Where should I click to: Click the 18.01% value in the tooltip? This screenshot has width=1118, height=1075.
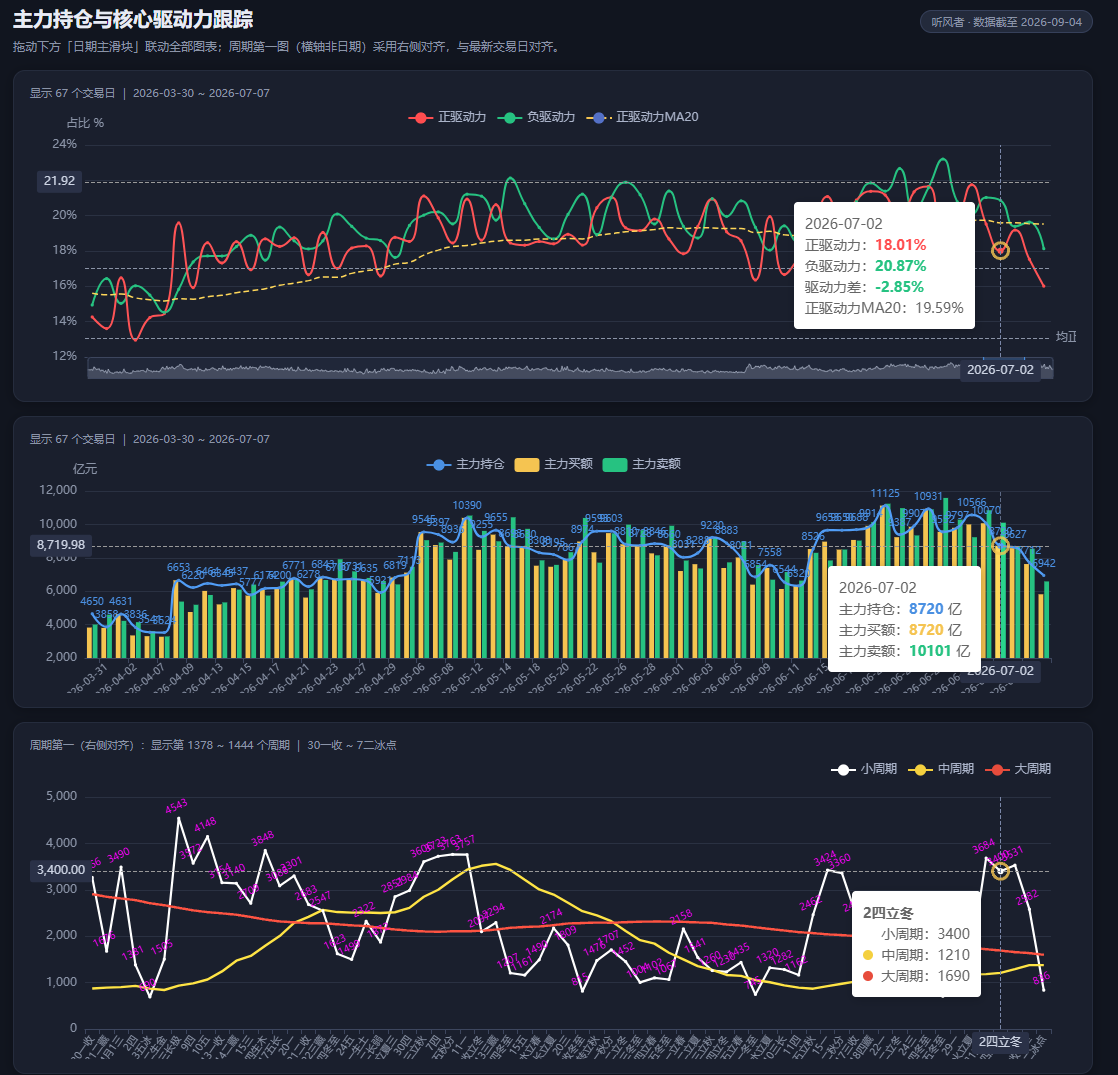click(x=901, y=245)
